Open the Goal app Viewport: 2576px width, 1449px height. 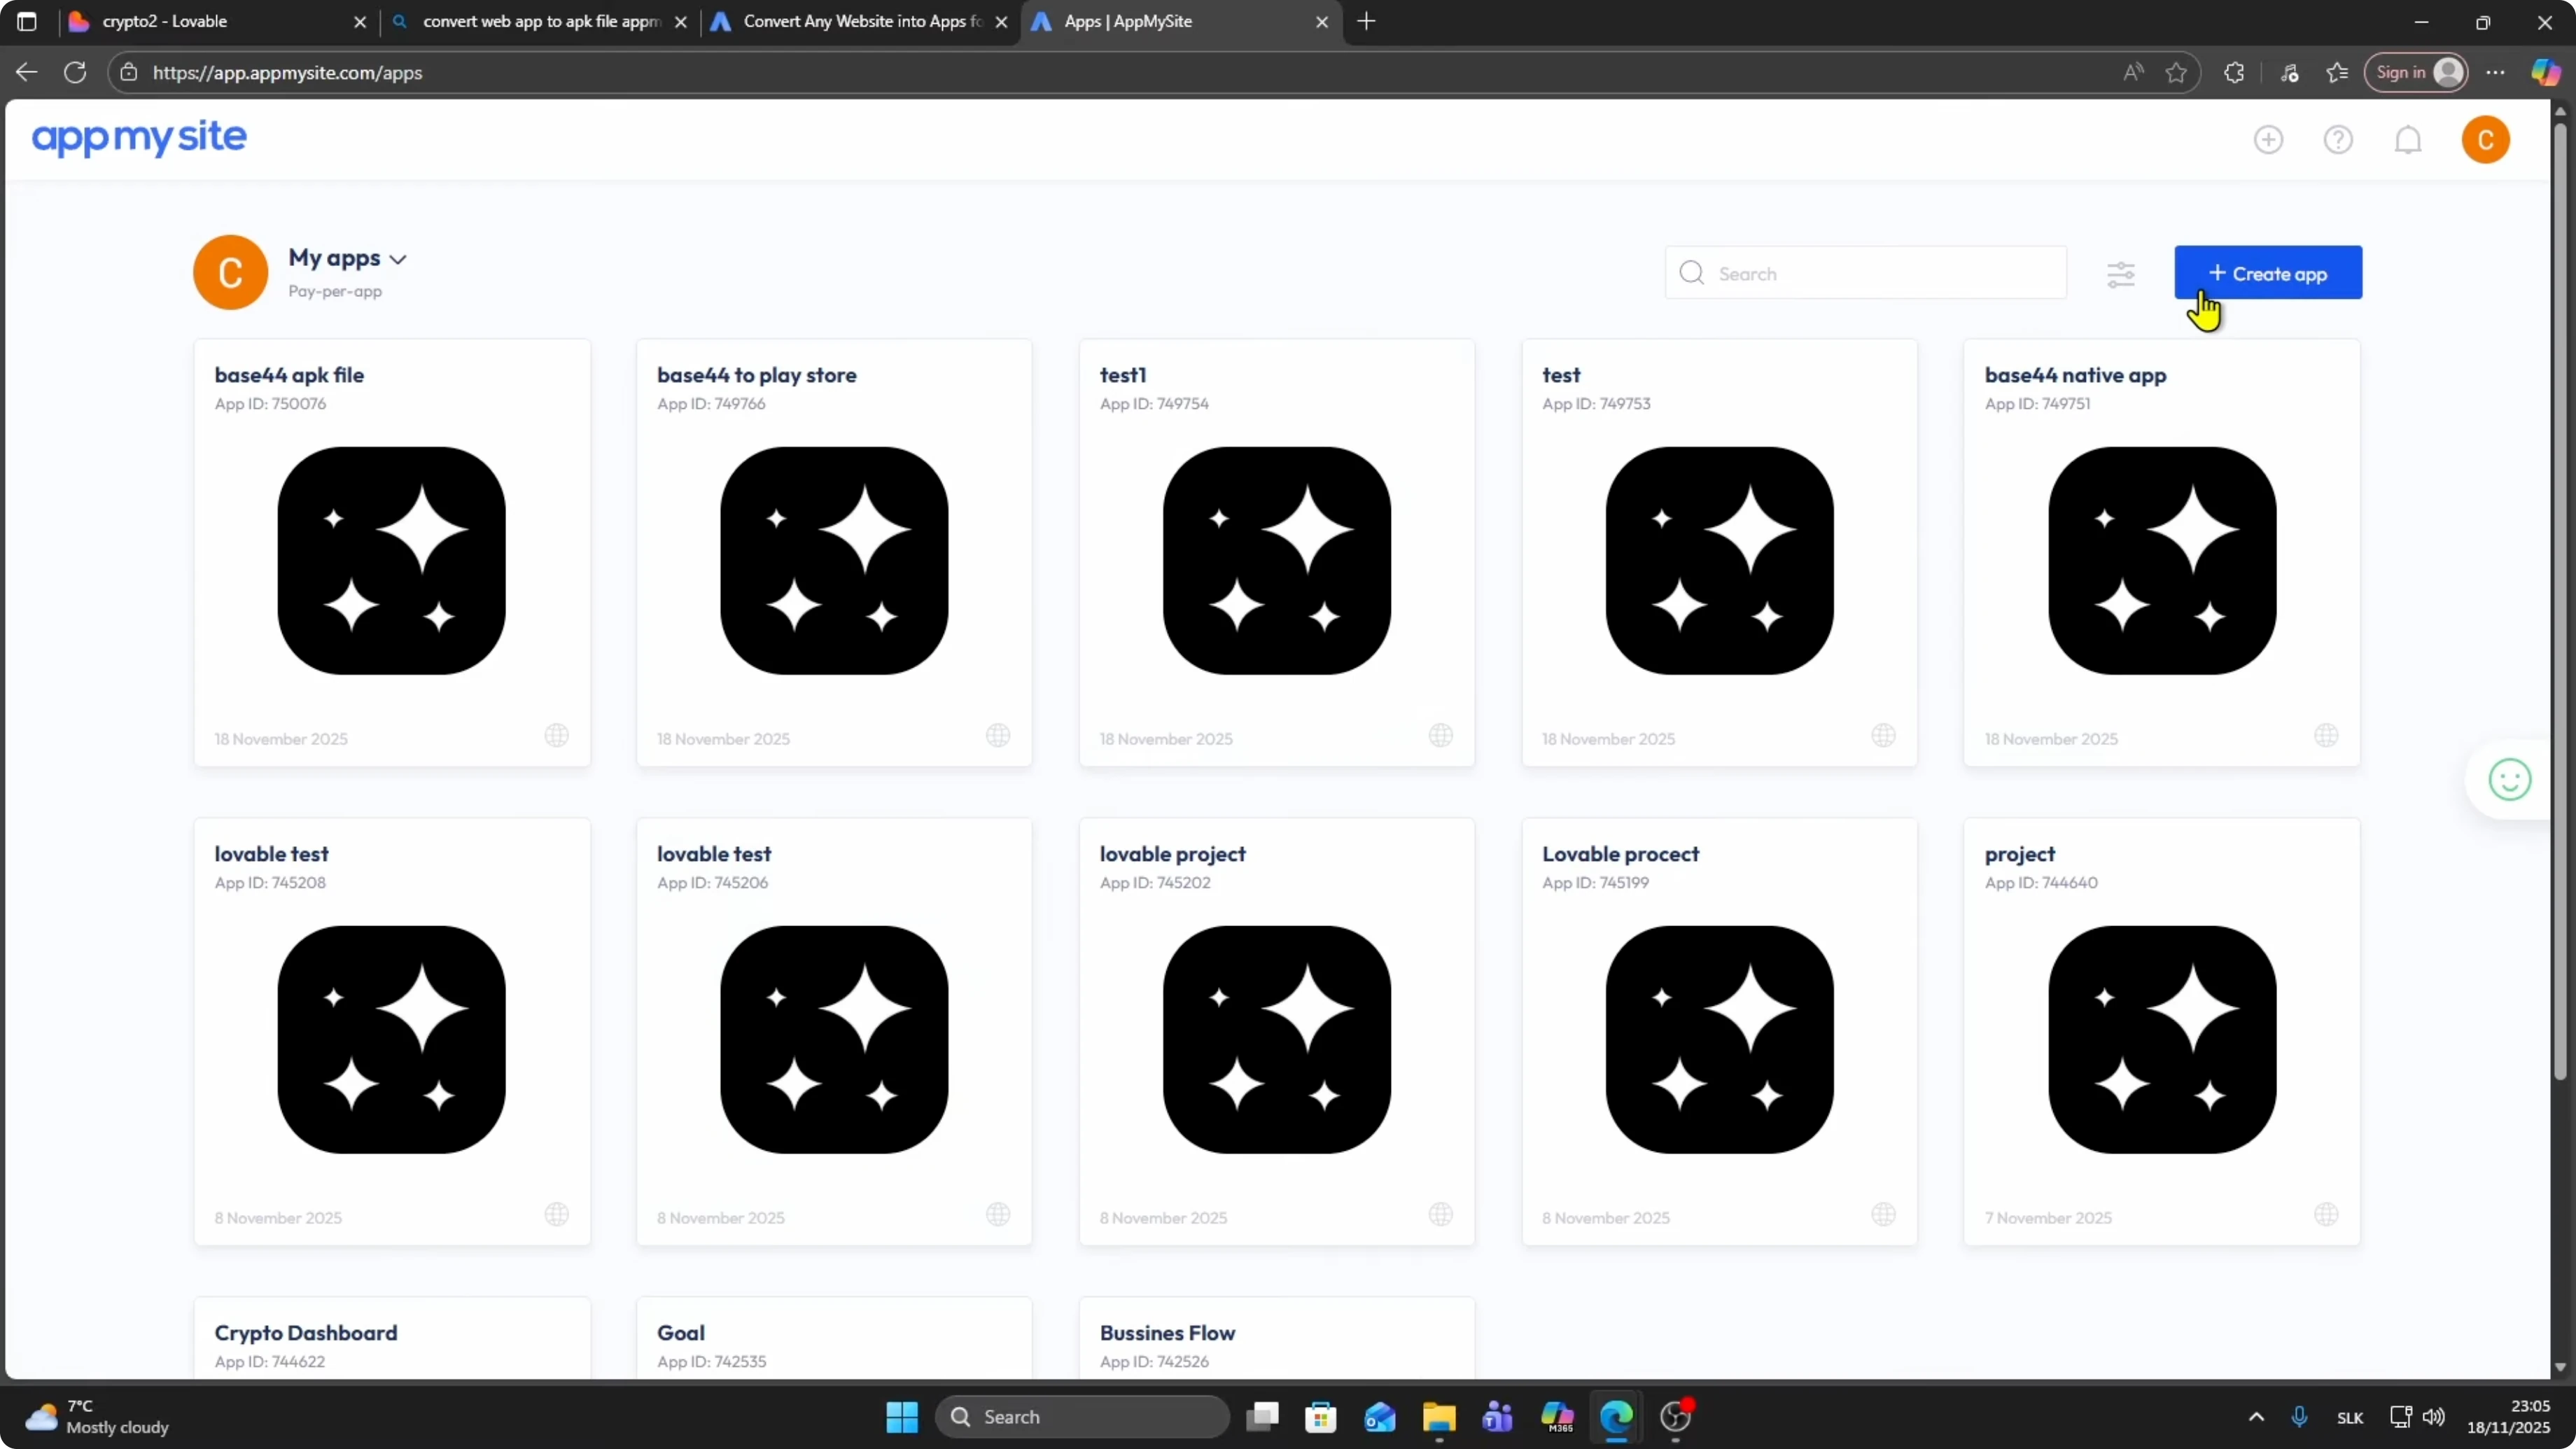(834, 1339)
